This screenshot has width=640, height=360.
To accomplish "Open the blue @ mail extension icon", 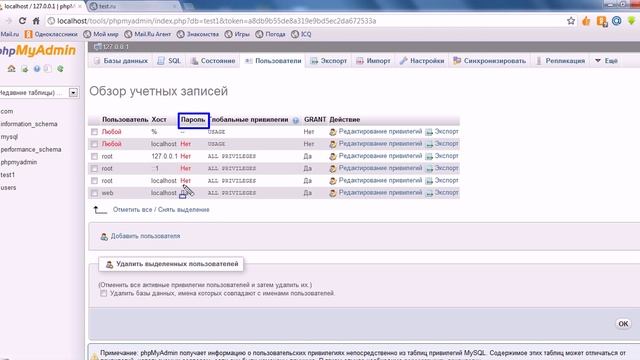I will 616,21.
